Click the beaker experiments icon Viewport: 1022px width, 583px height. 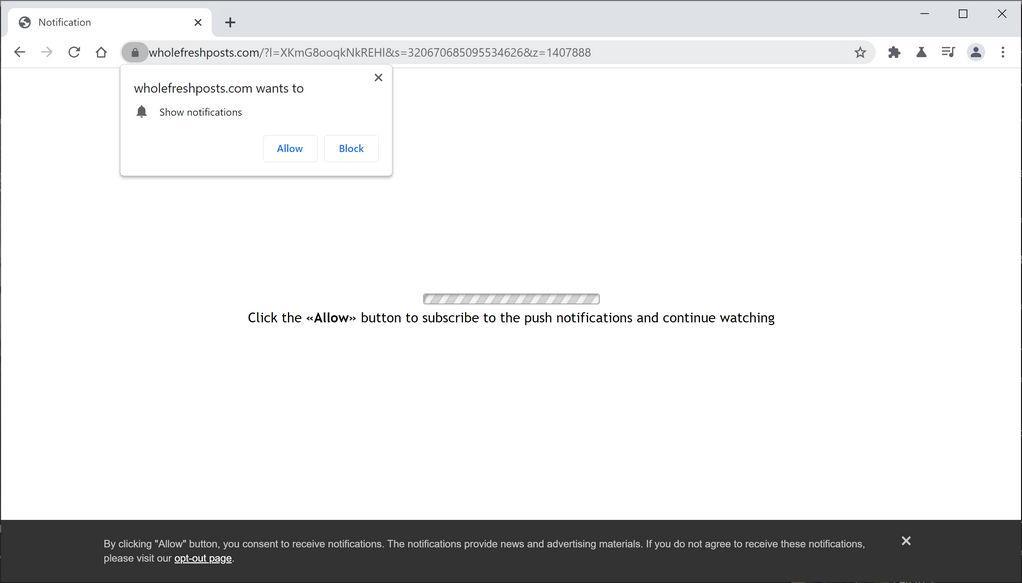coord(921,52)
